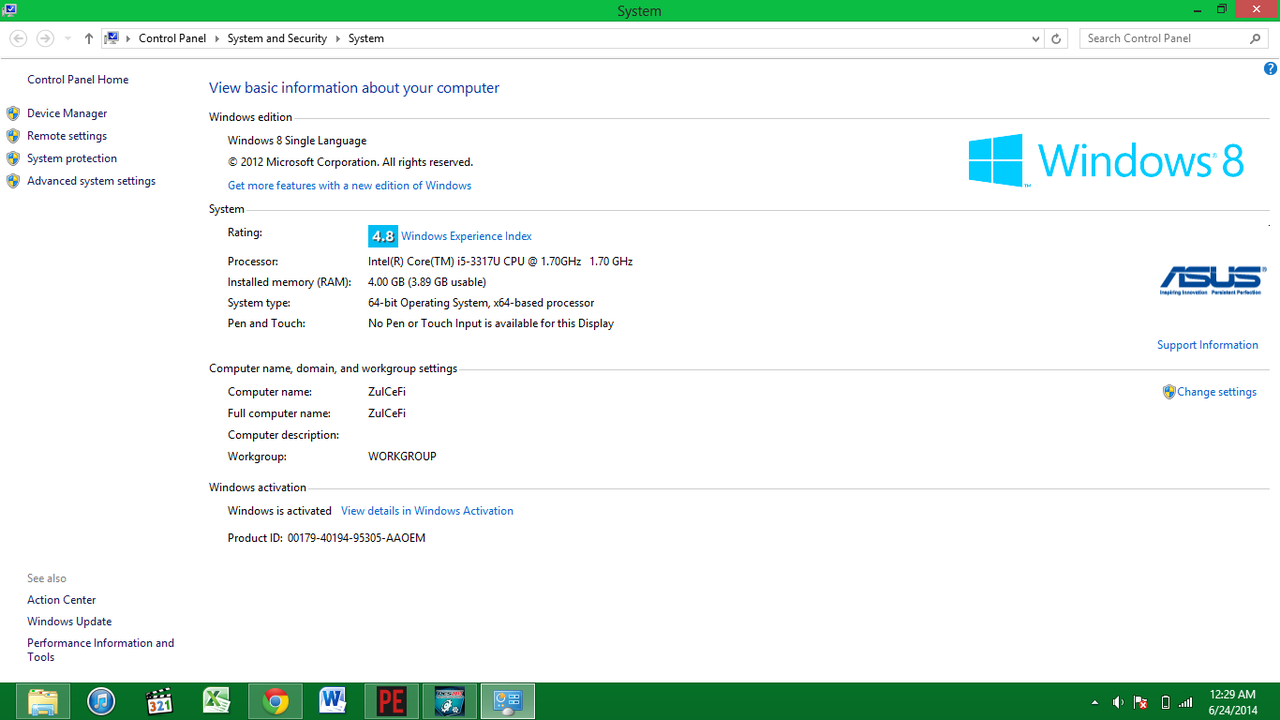Select the Control Panel taskbar button
Viewport: 1280px width, 720px height.
pos(508,701)
